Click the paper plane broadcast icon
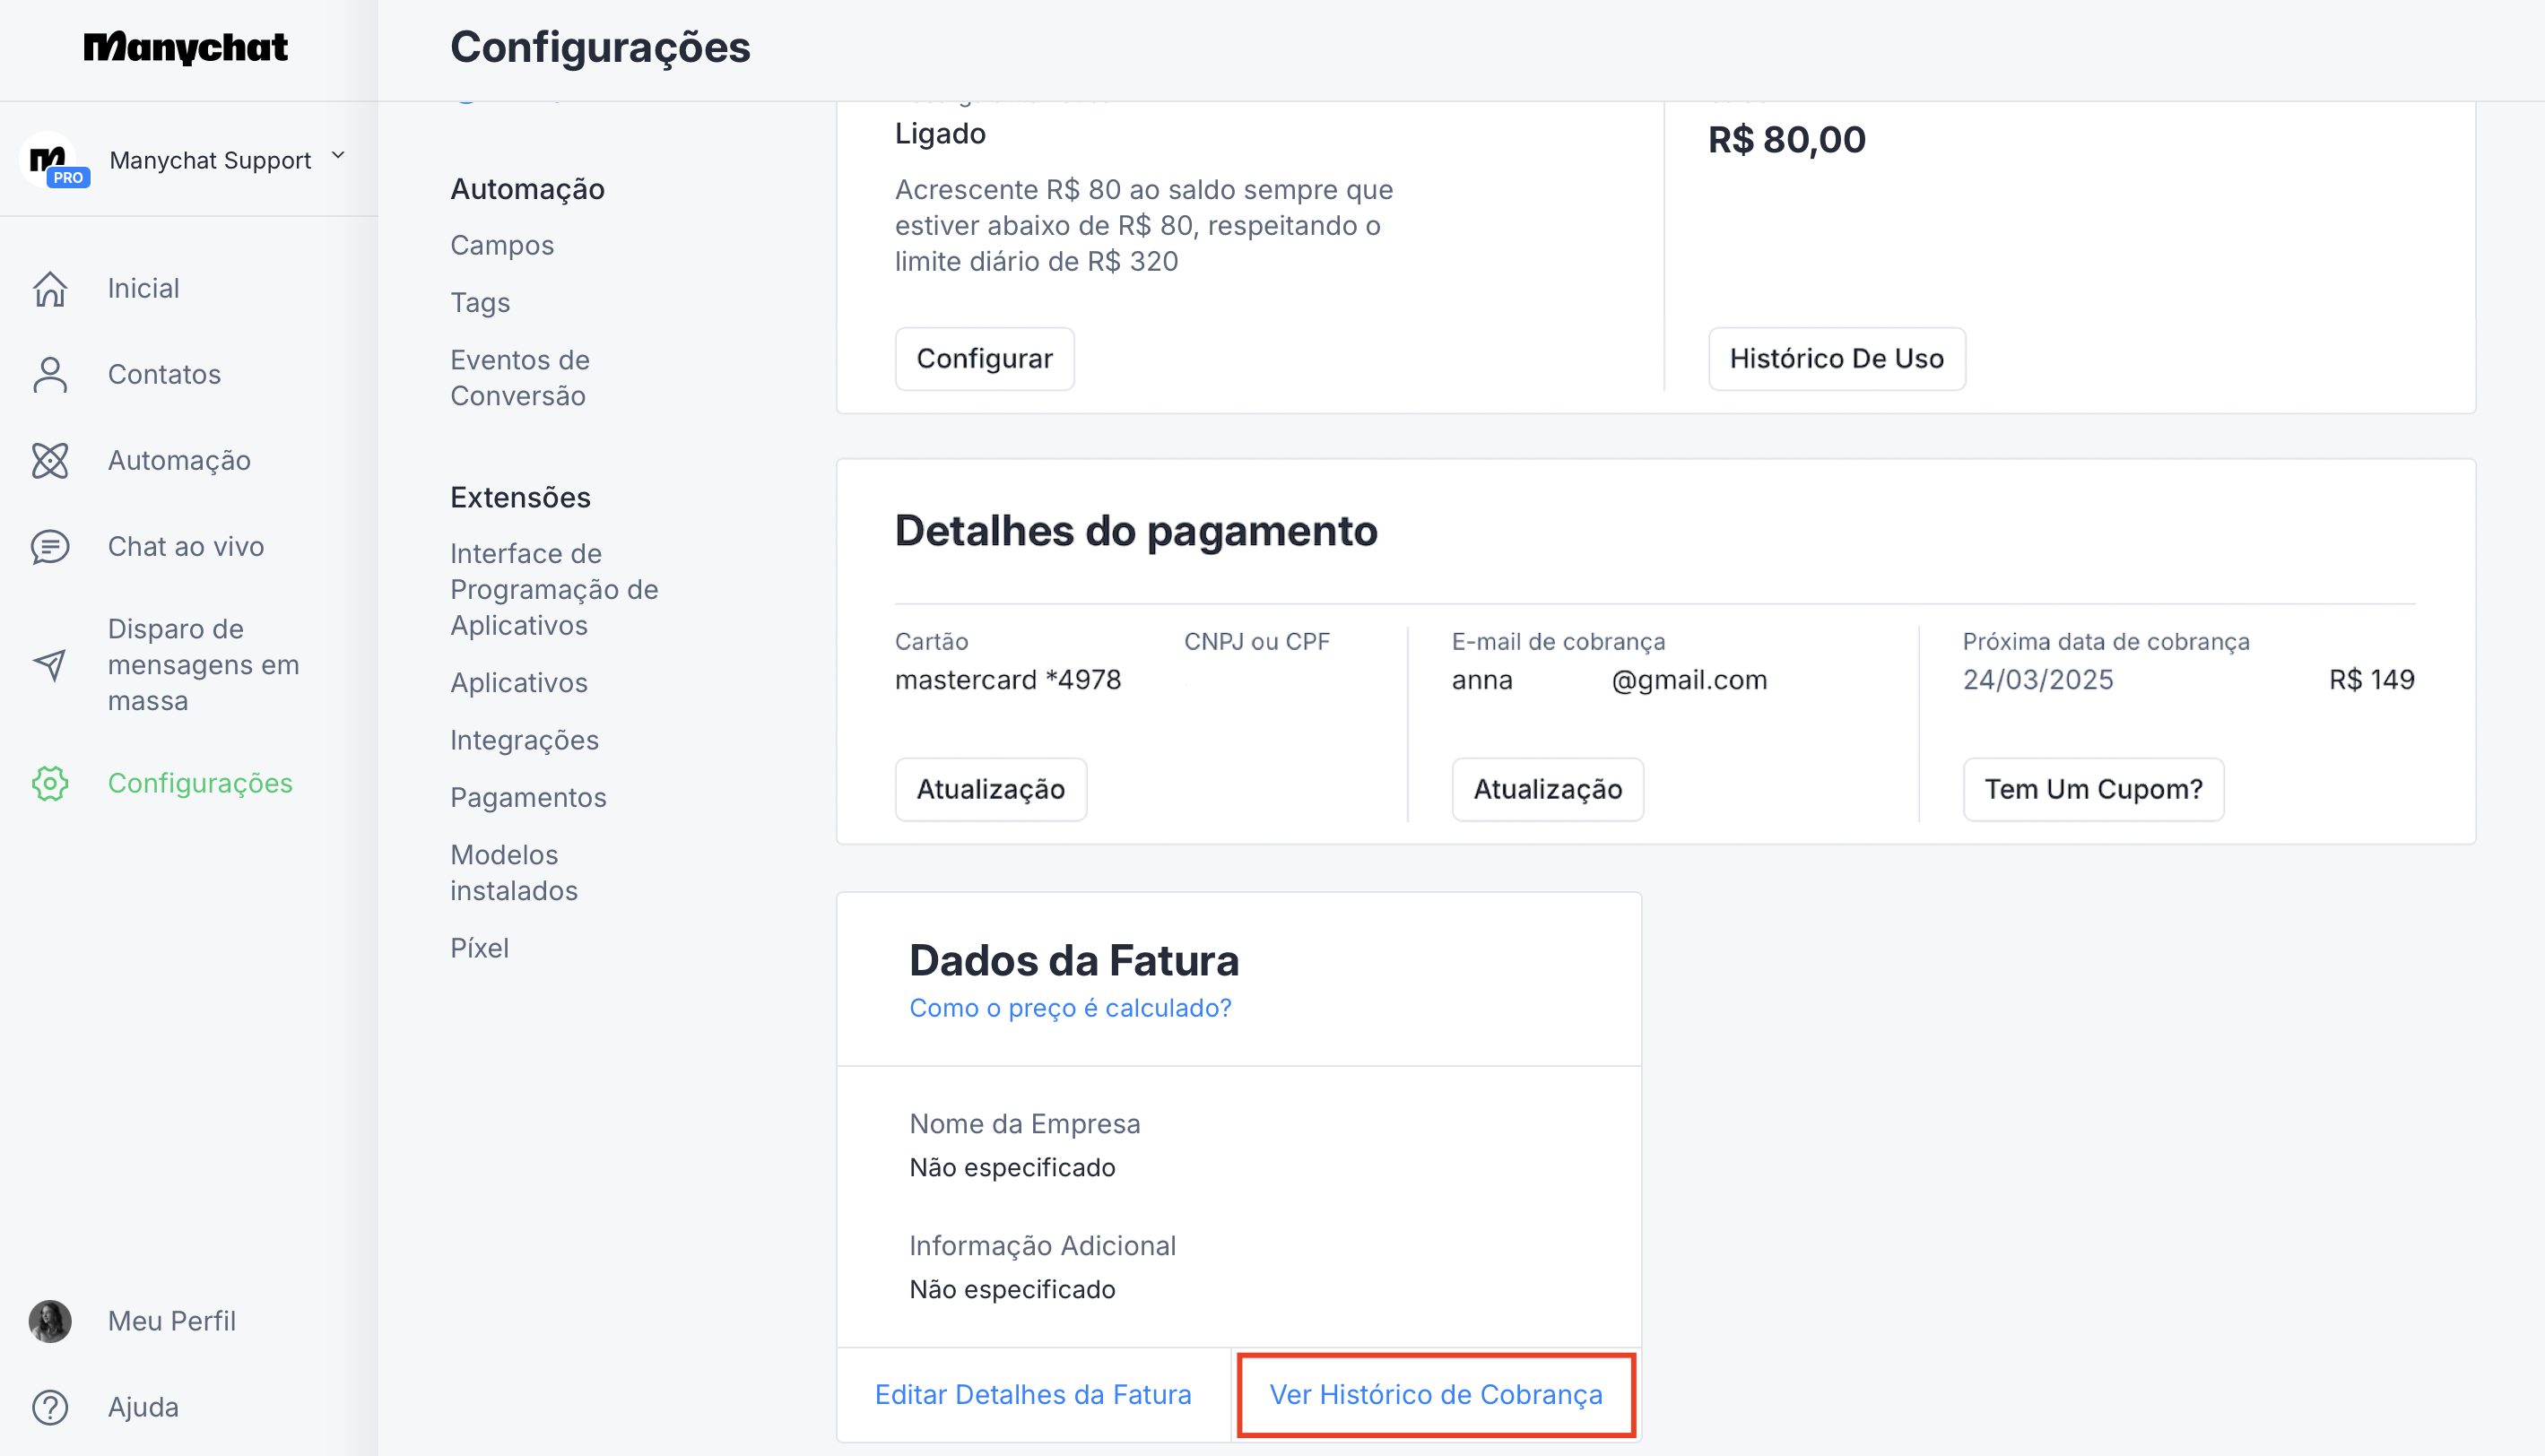 click(x=50, y=665)
